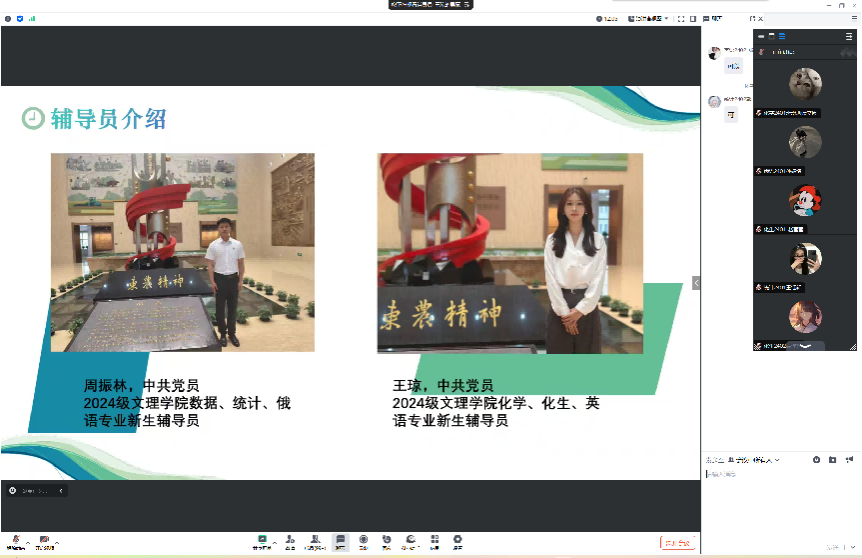Open share screen options arrow
The height and width of the screenshot is (558, 862).
pos(275,542)
